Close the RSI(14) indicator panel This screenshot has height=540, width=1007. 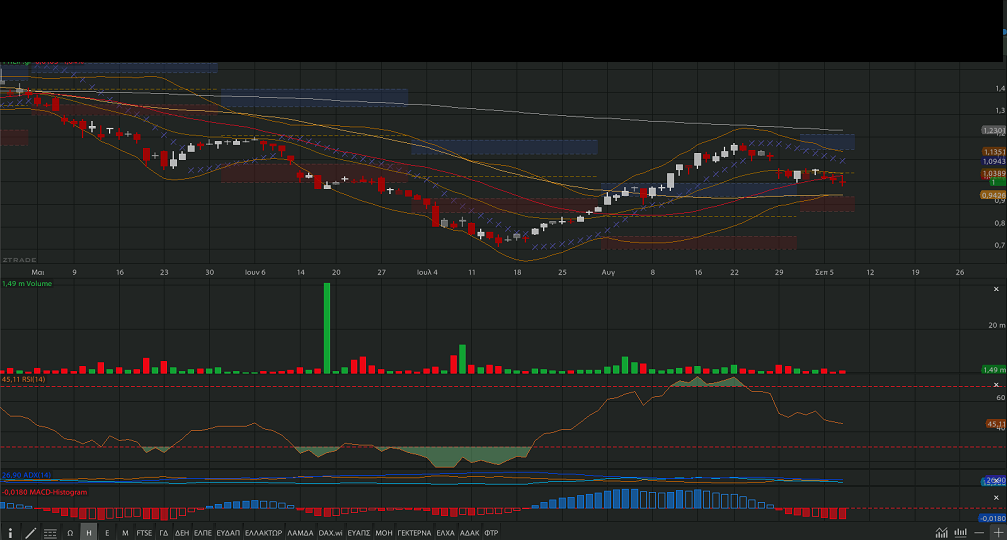point(996,385)
